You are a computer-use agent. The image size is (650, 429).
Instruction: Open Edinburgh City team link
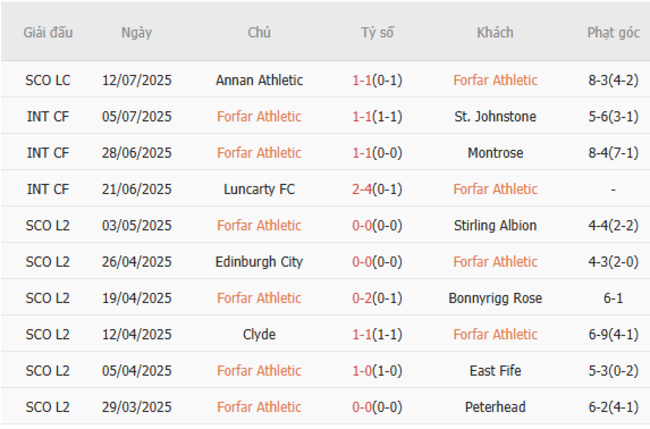tap(259, 262)
